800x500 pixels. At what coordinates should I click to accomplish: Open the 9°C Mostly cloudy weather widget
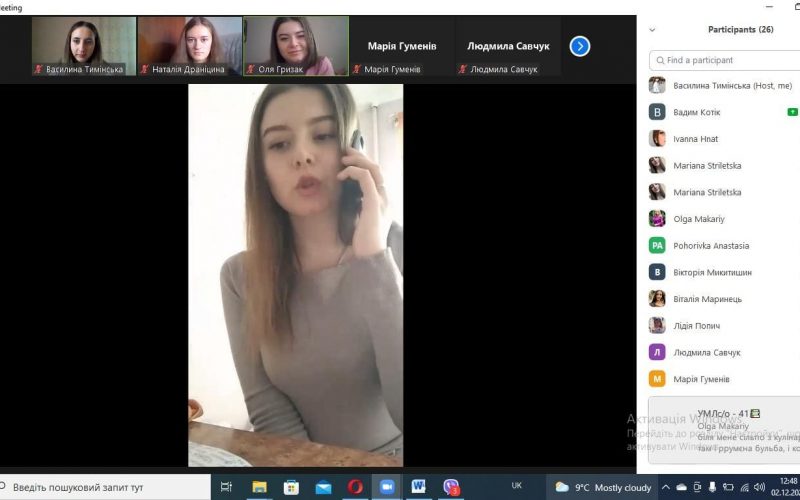(603, 488)
